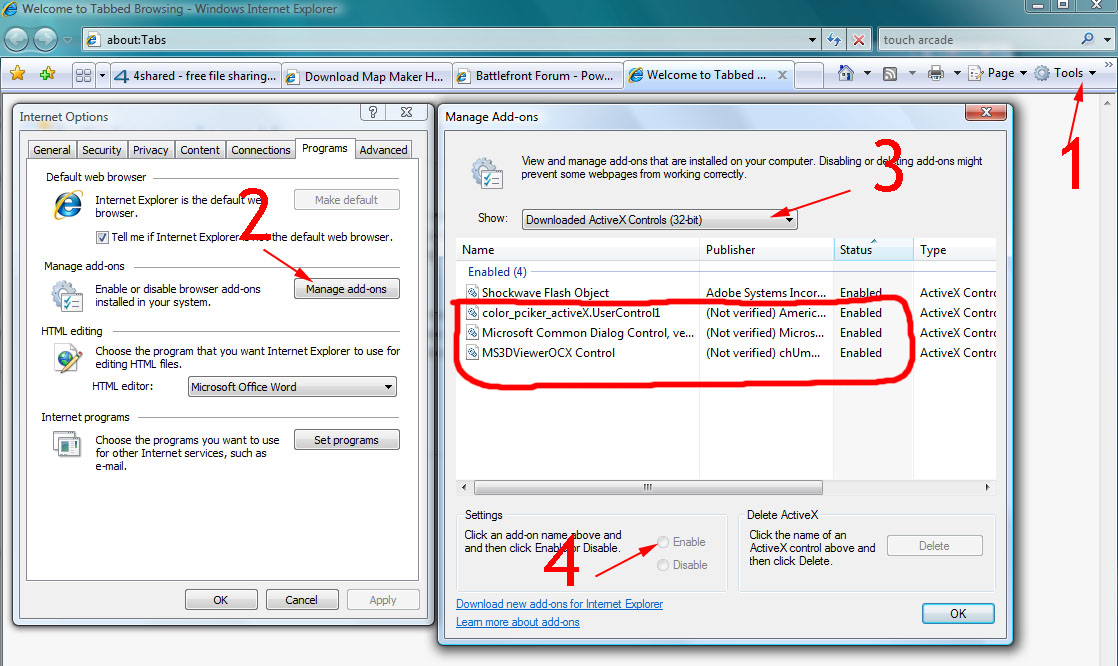Click the RSS Feeds icon
This screenshot has width=1118, height=666.
pos(890,73)
